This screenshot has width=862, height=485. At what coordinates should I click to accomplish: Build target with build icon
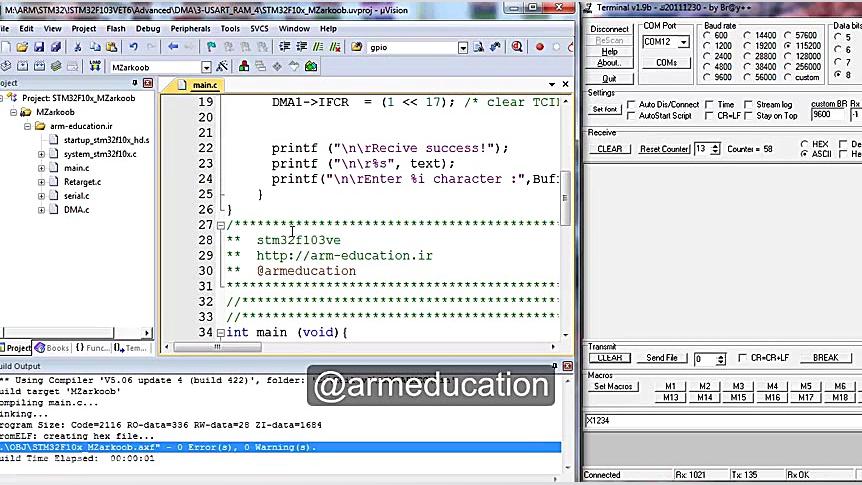tap(23, 67)
